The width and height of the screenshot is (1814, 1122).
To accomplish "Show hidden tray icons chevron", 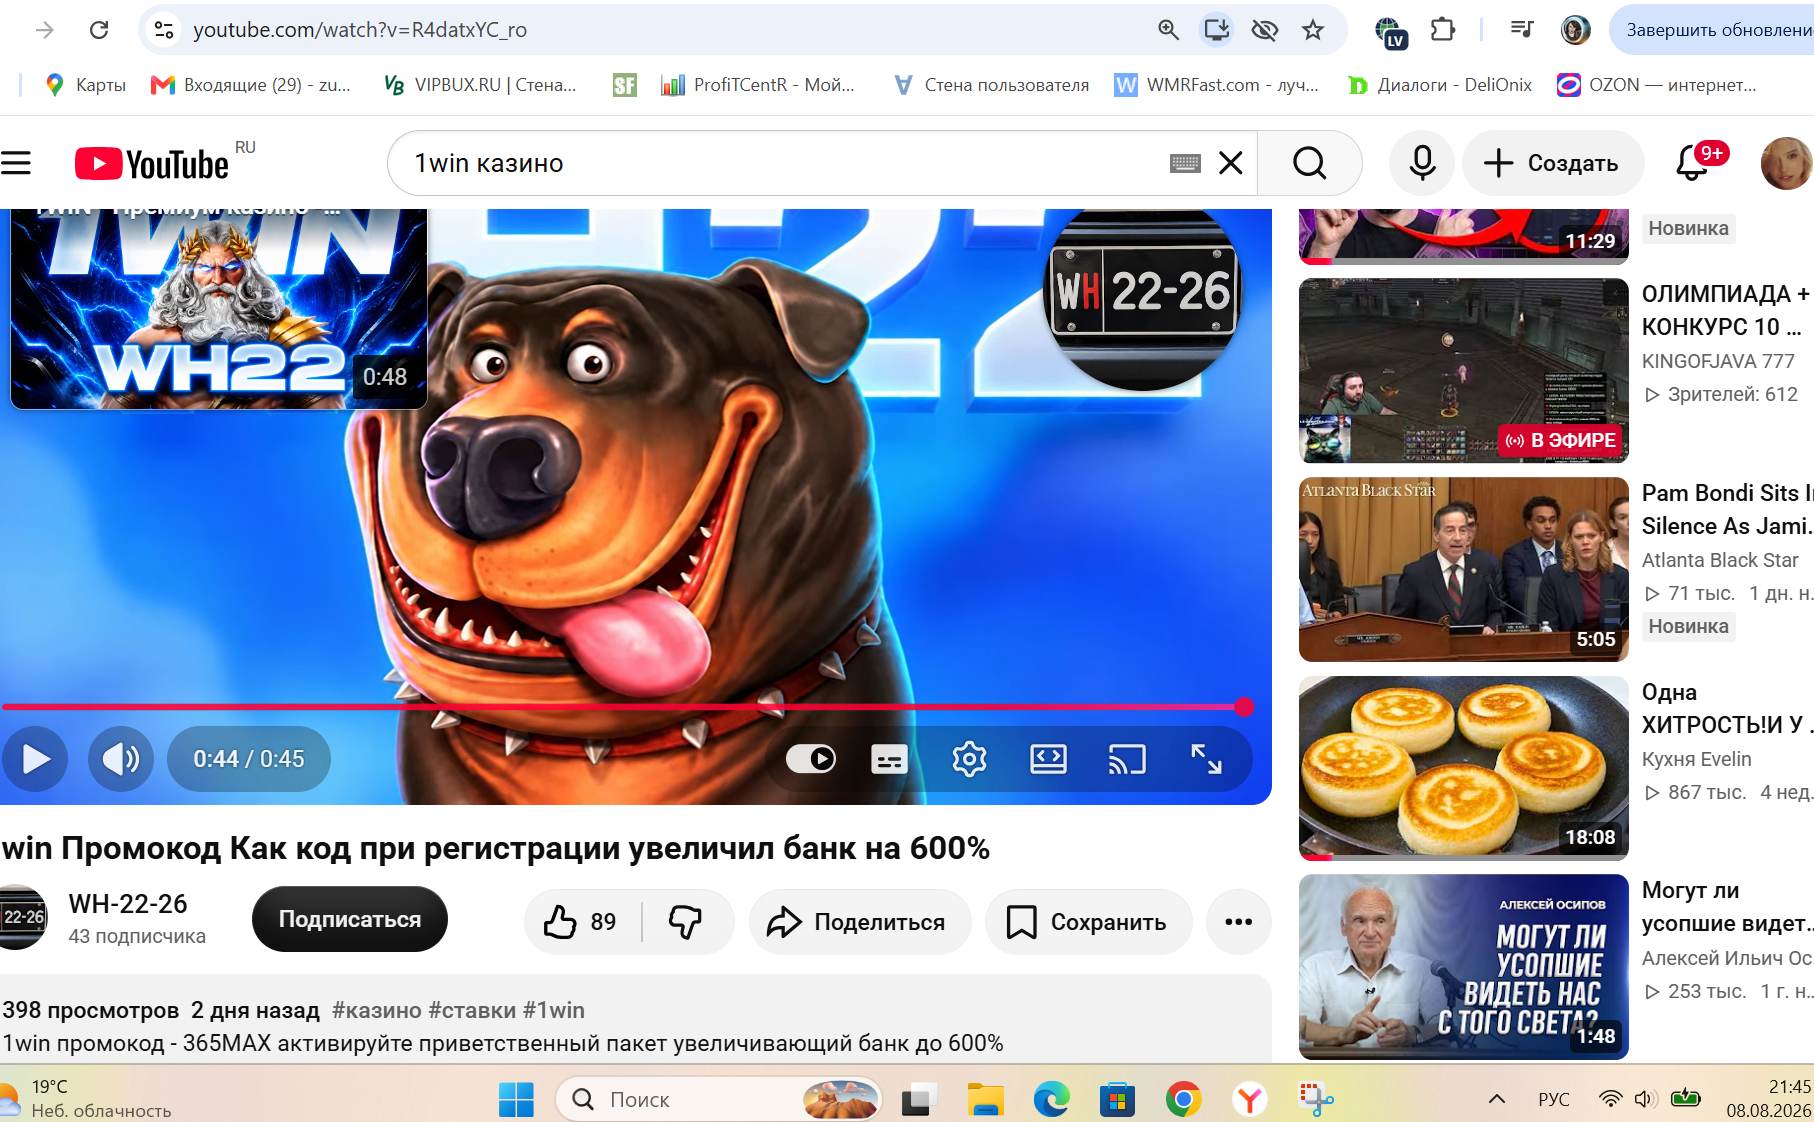I will click(x=1497, y=1099).
